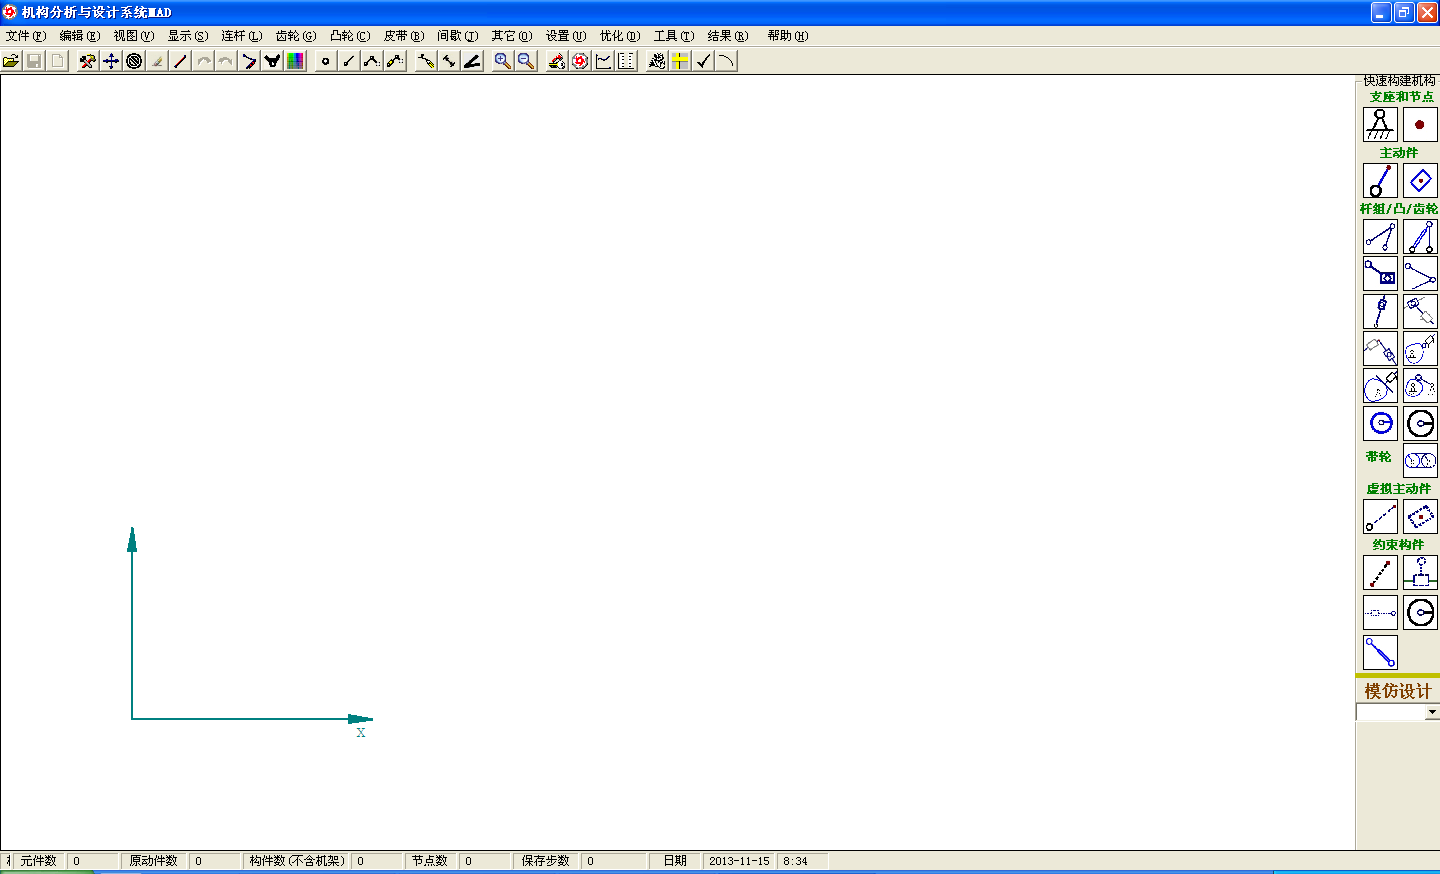Open the 优化(D) menu
This screenshot has width=1440, height=874.
click(x=619, y=36)
